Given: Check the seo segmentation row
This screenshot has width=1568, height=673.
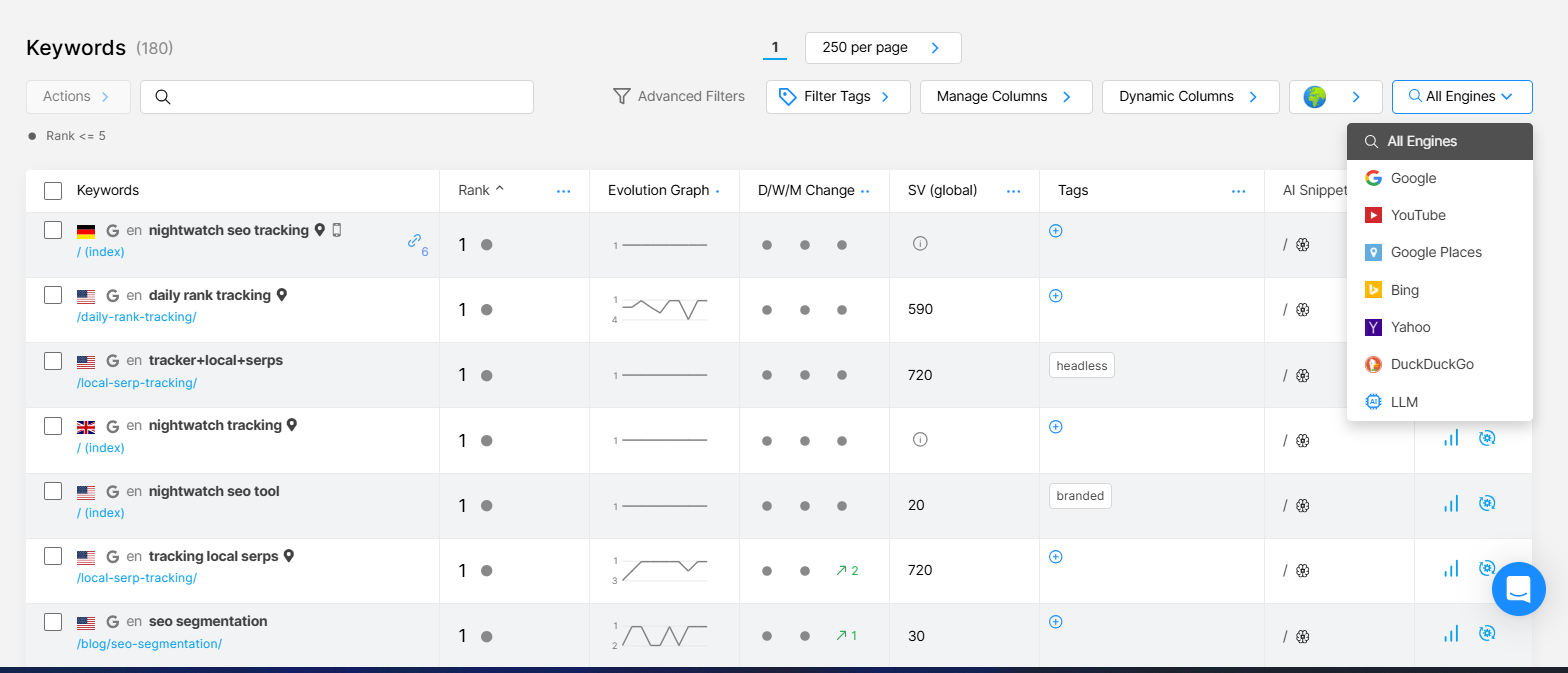Looking at the screenshot, I should [x=53, y=621].
